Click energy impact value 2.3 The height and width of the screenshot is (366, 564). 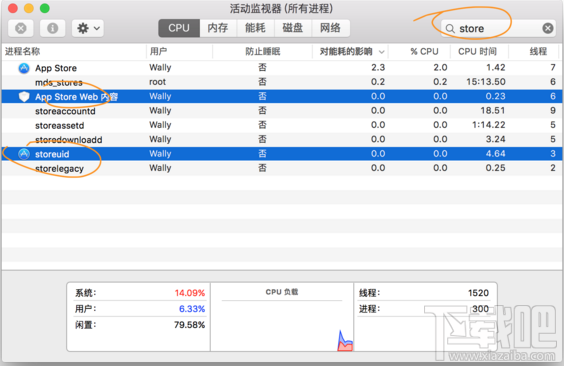point(378,68)
